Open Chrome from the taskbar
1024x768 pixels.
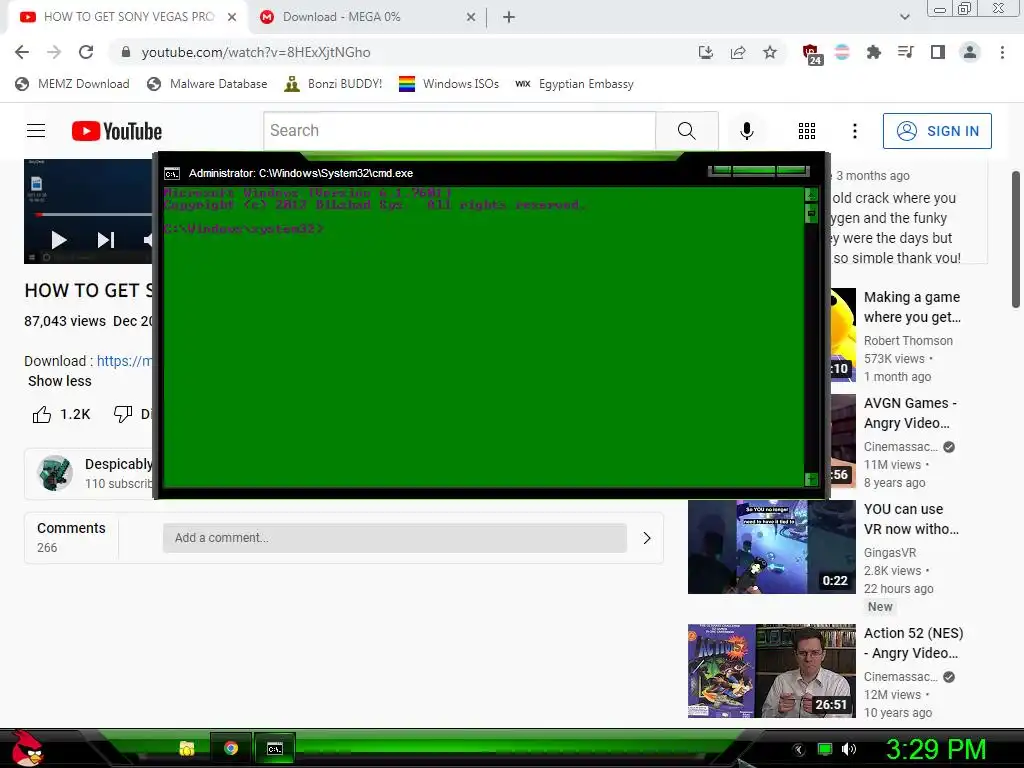[231, 748]
